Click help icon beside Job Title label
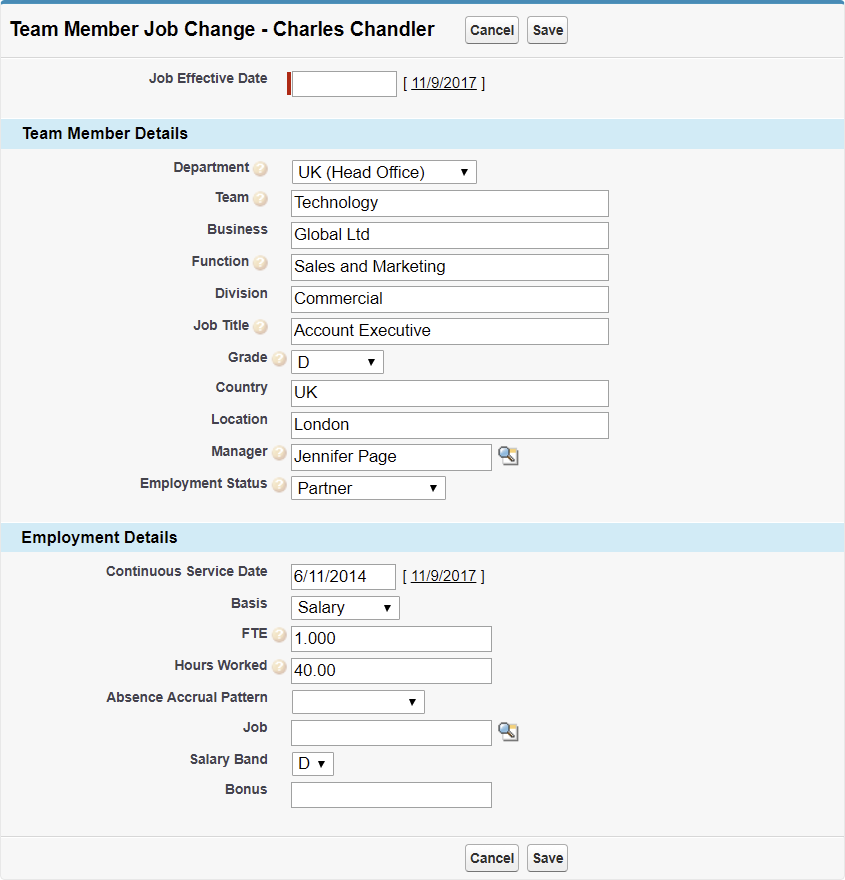 (260, 327)
